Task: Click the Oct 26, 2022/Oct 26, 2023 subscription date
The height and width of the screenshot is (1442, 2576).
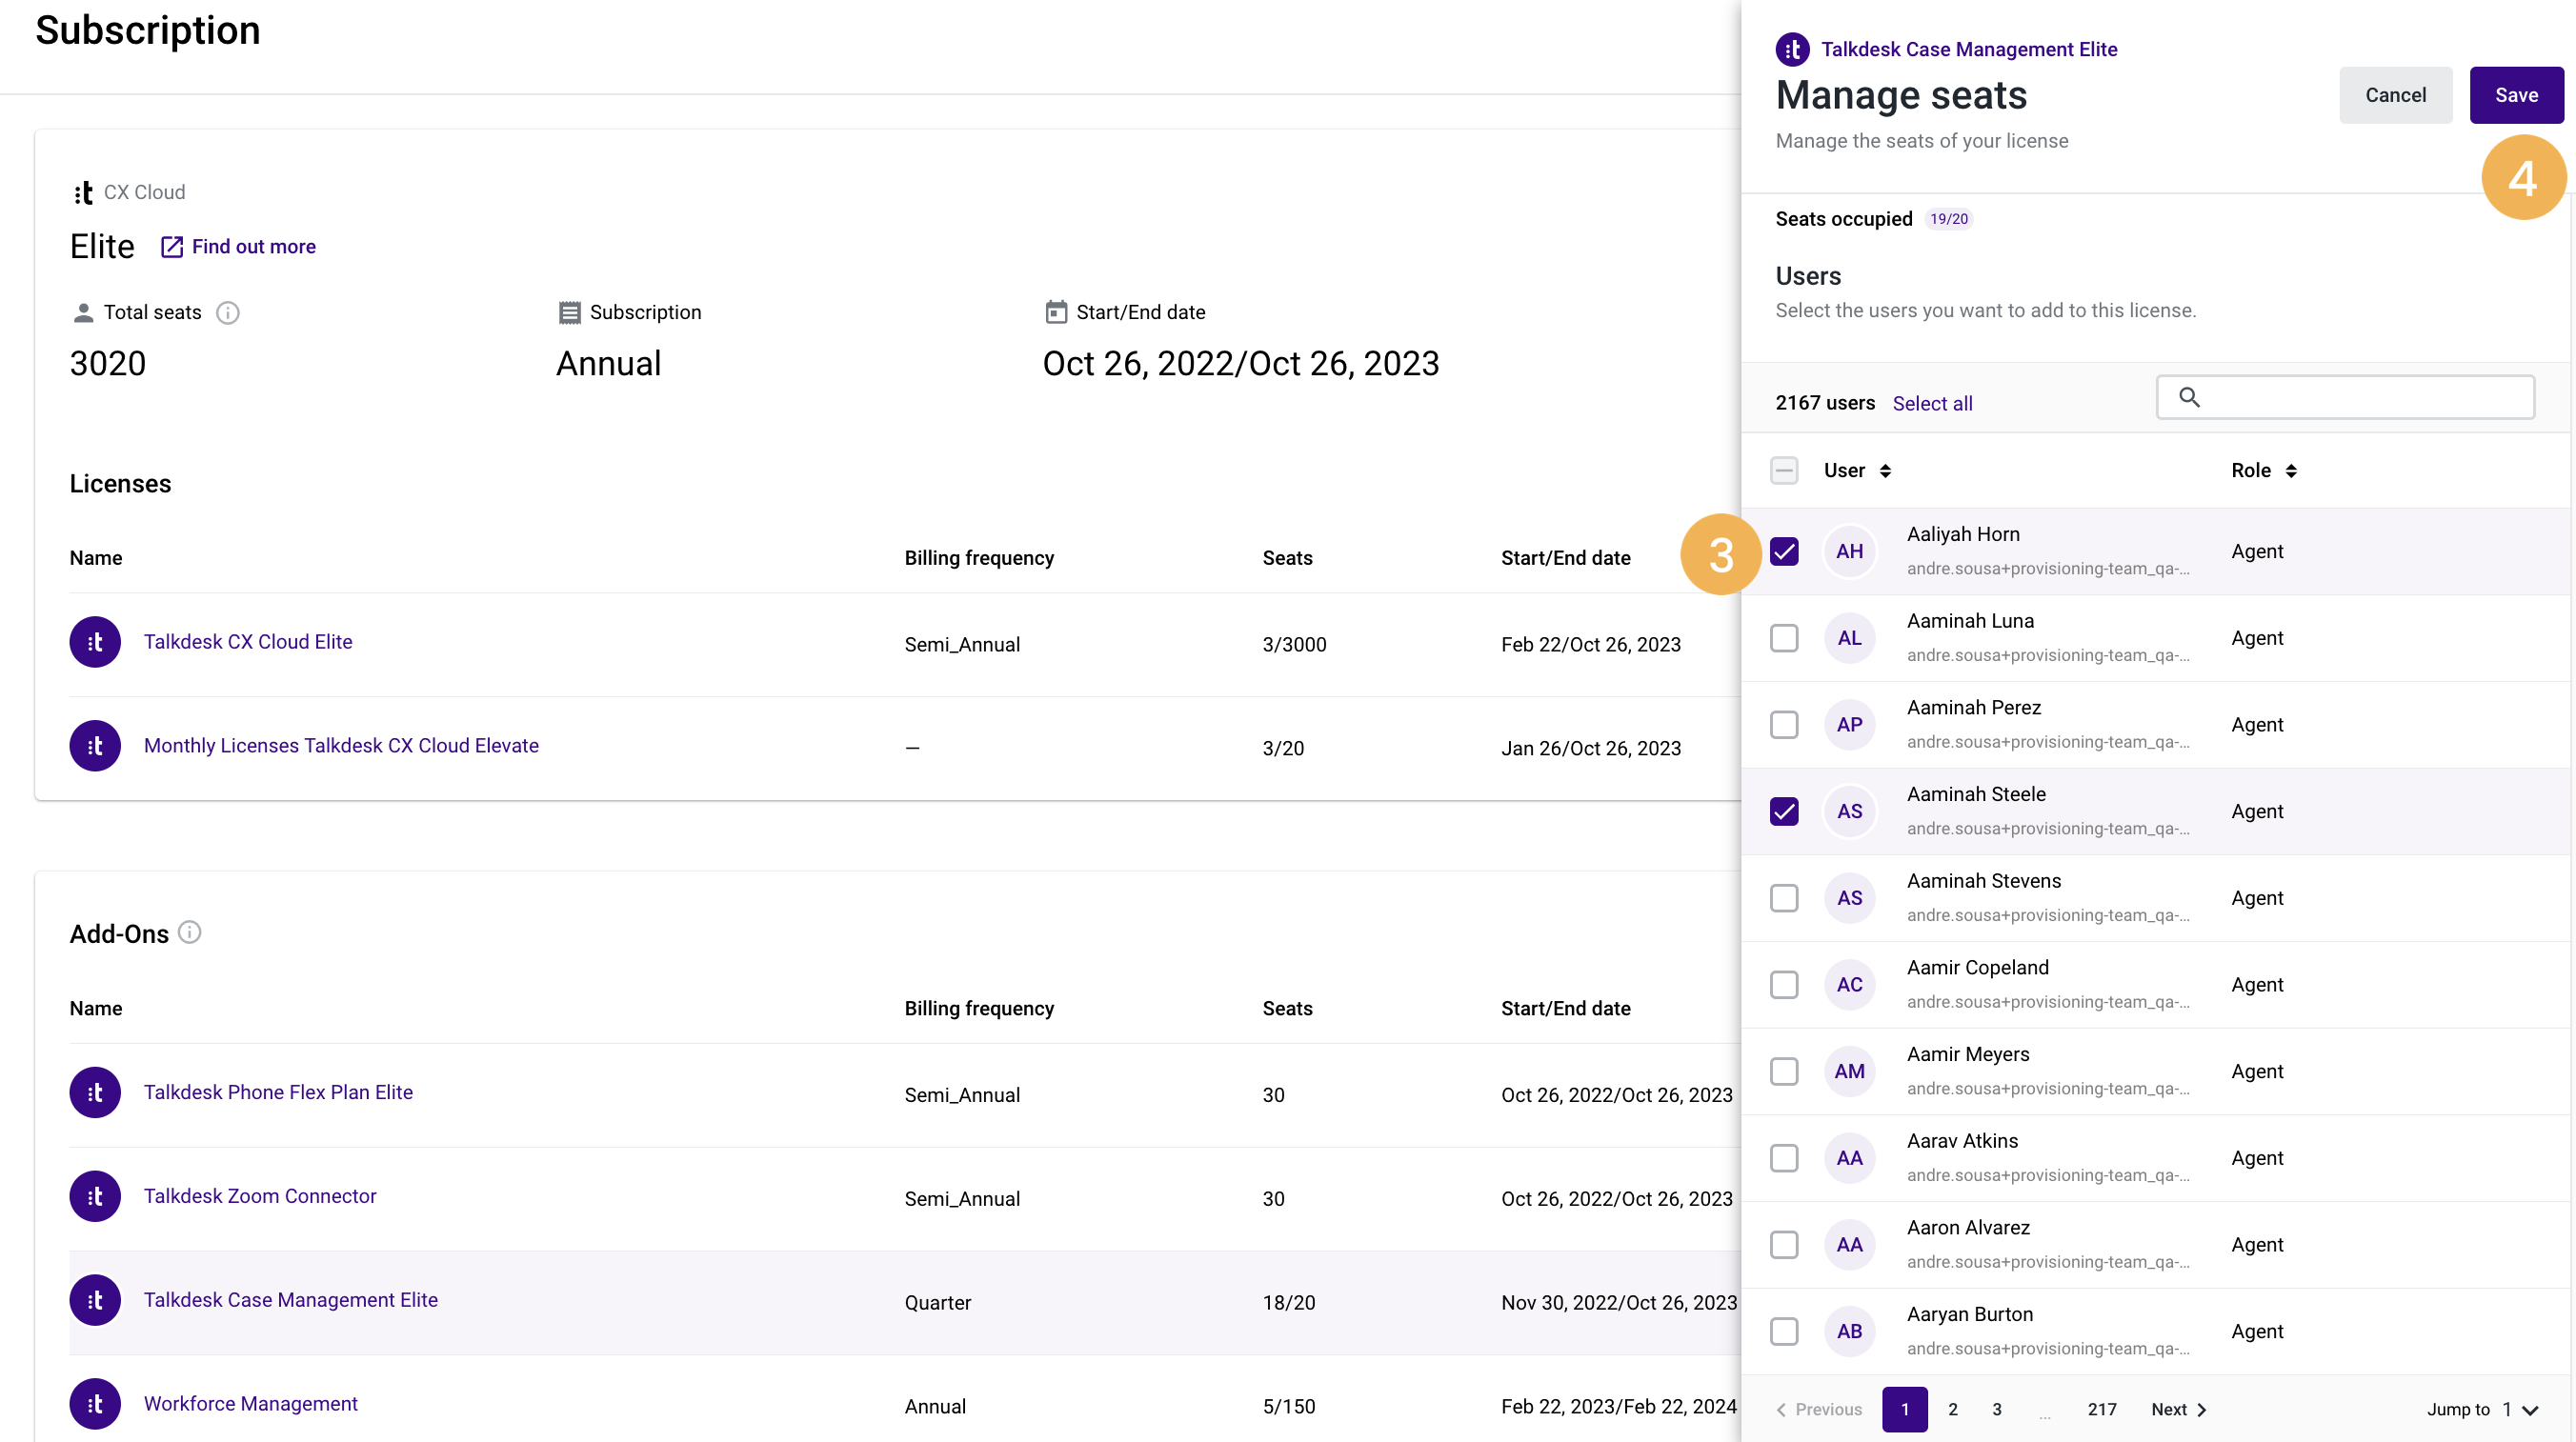Action: [x=1240, y=364]
